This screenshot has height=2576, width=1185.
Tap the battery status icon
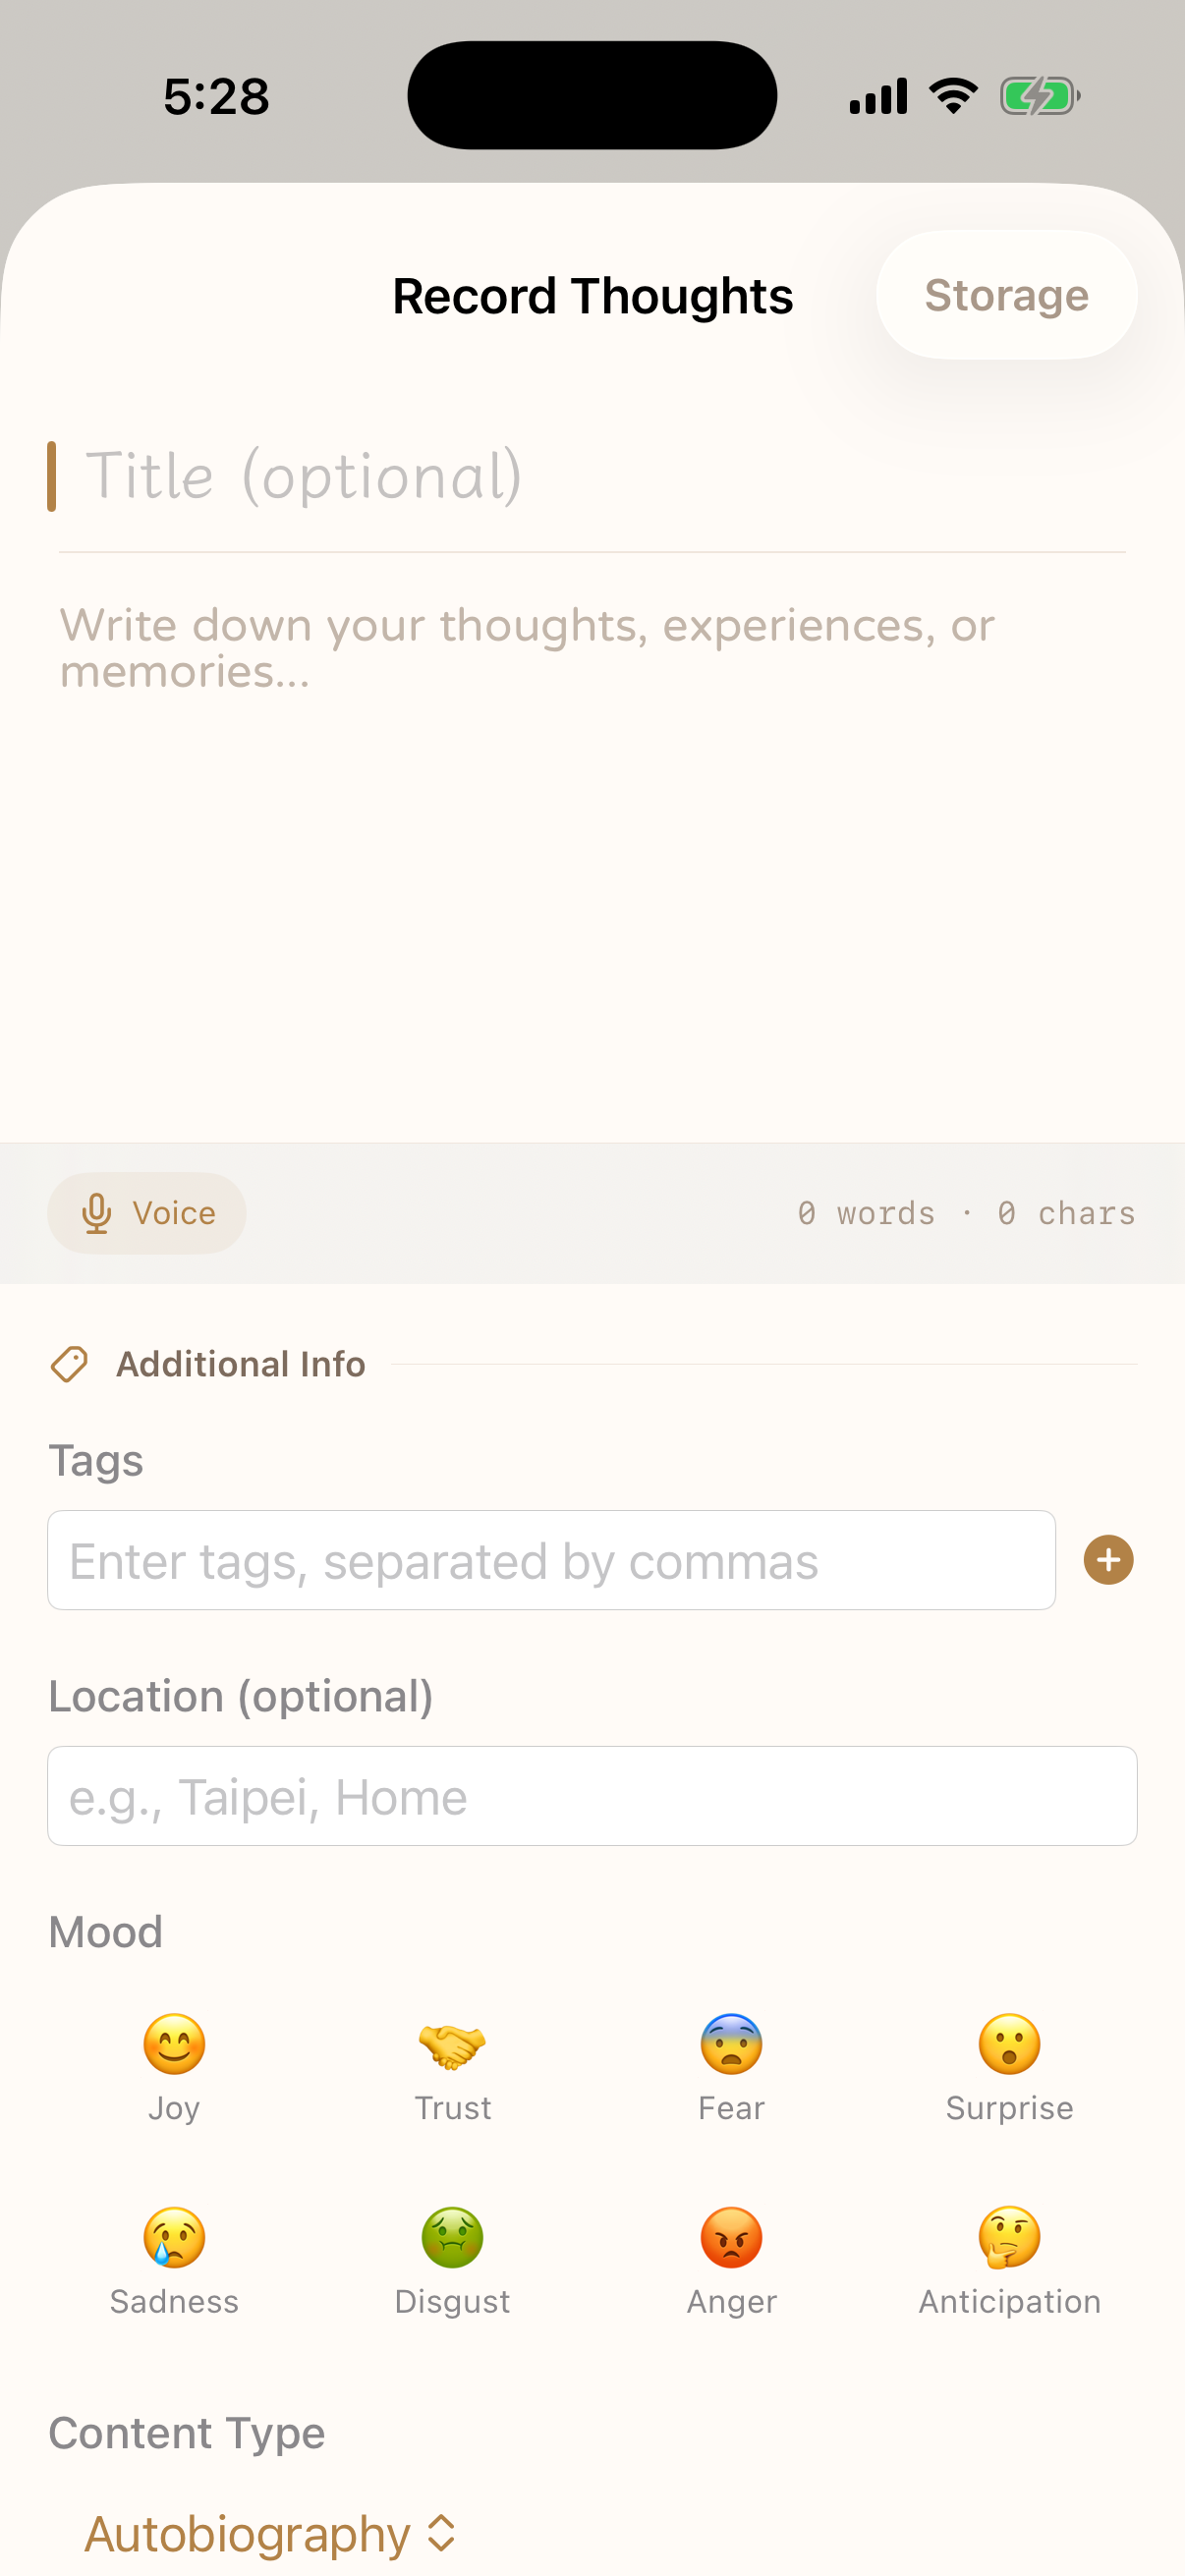pos(1040,97)
